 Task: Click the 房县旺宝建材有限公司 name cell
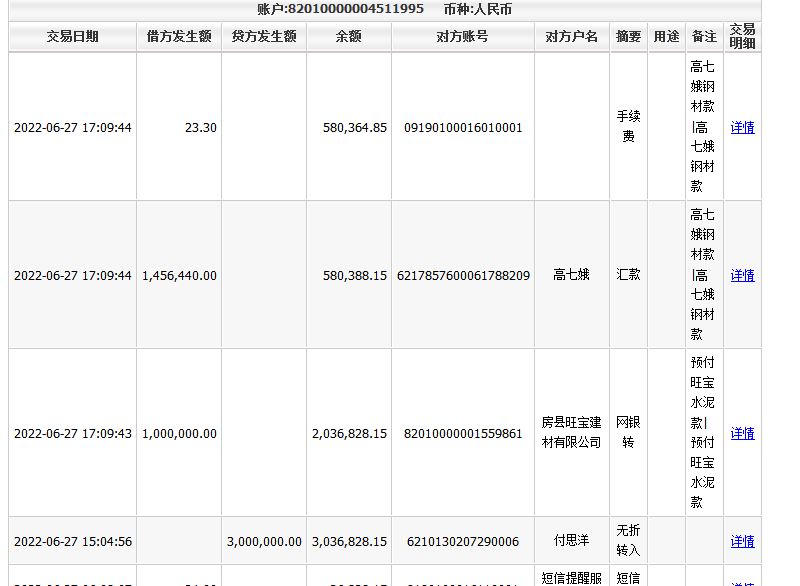click(571, 433)
